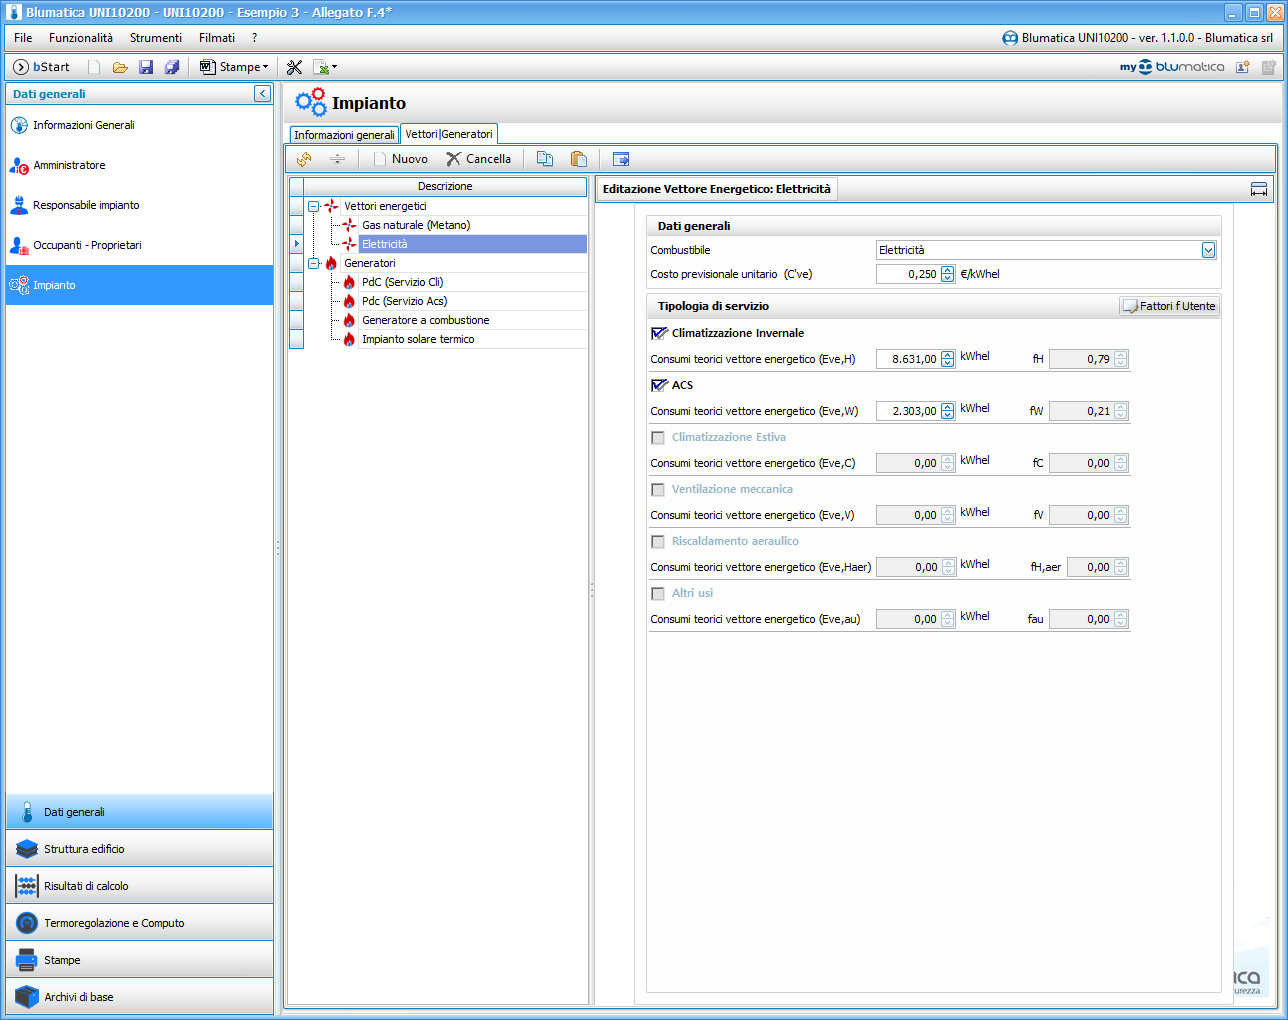The height and width of the screenshot is (1020, 1288).
Task: Click the bStart button
Action: point(42,67)
